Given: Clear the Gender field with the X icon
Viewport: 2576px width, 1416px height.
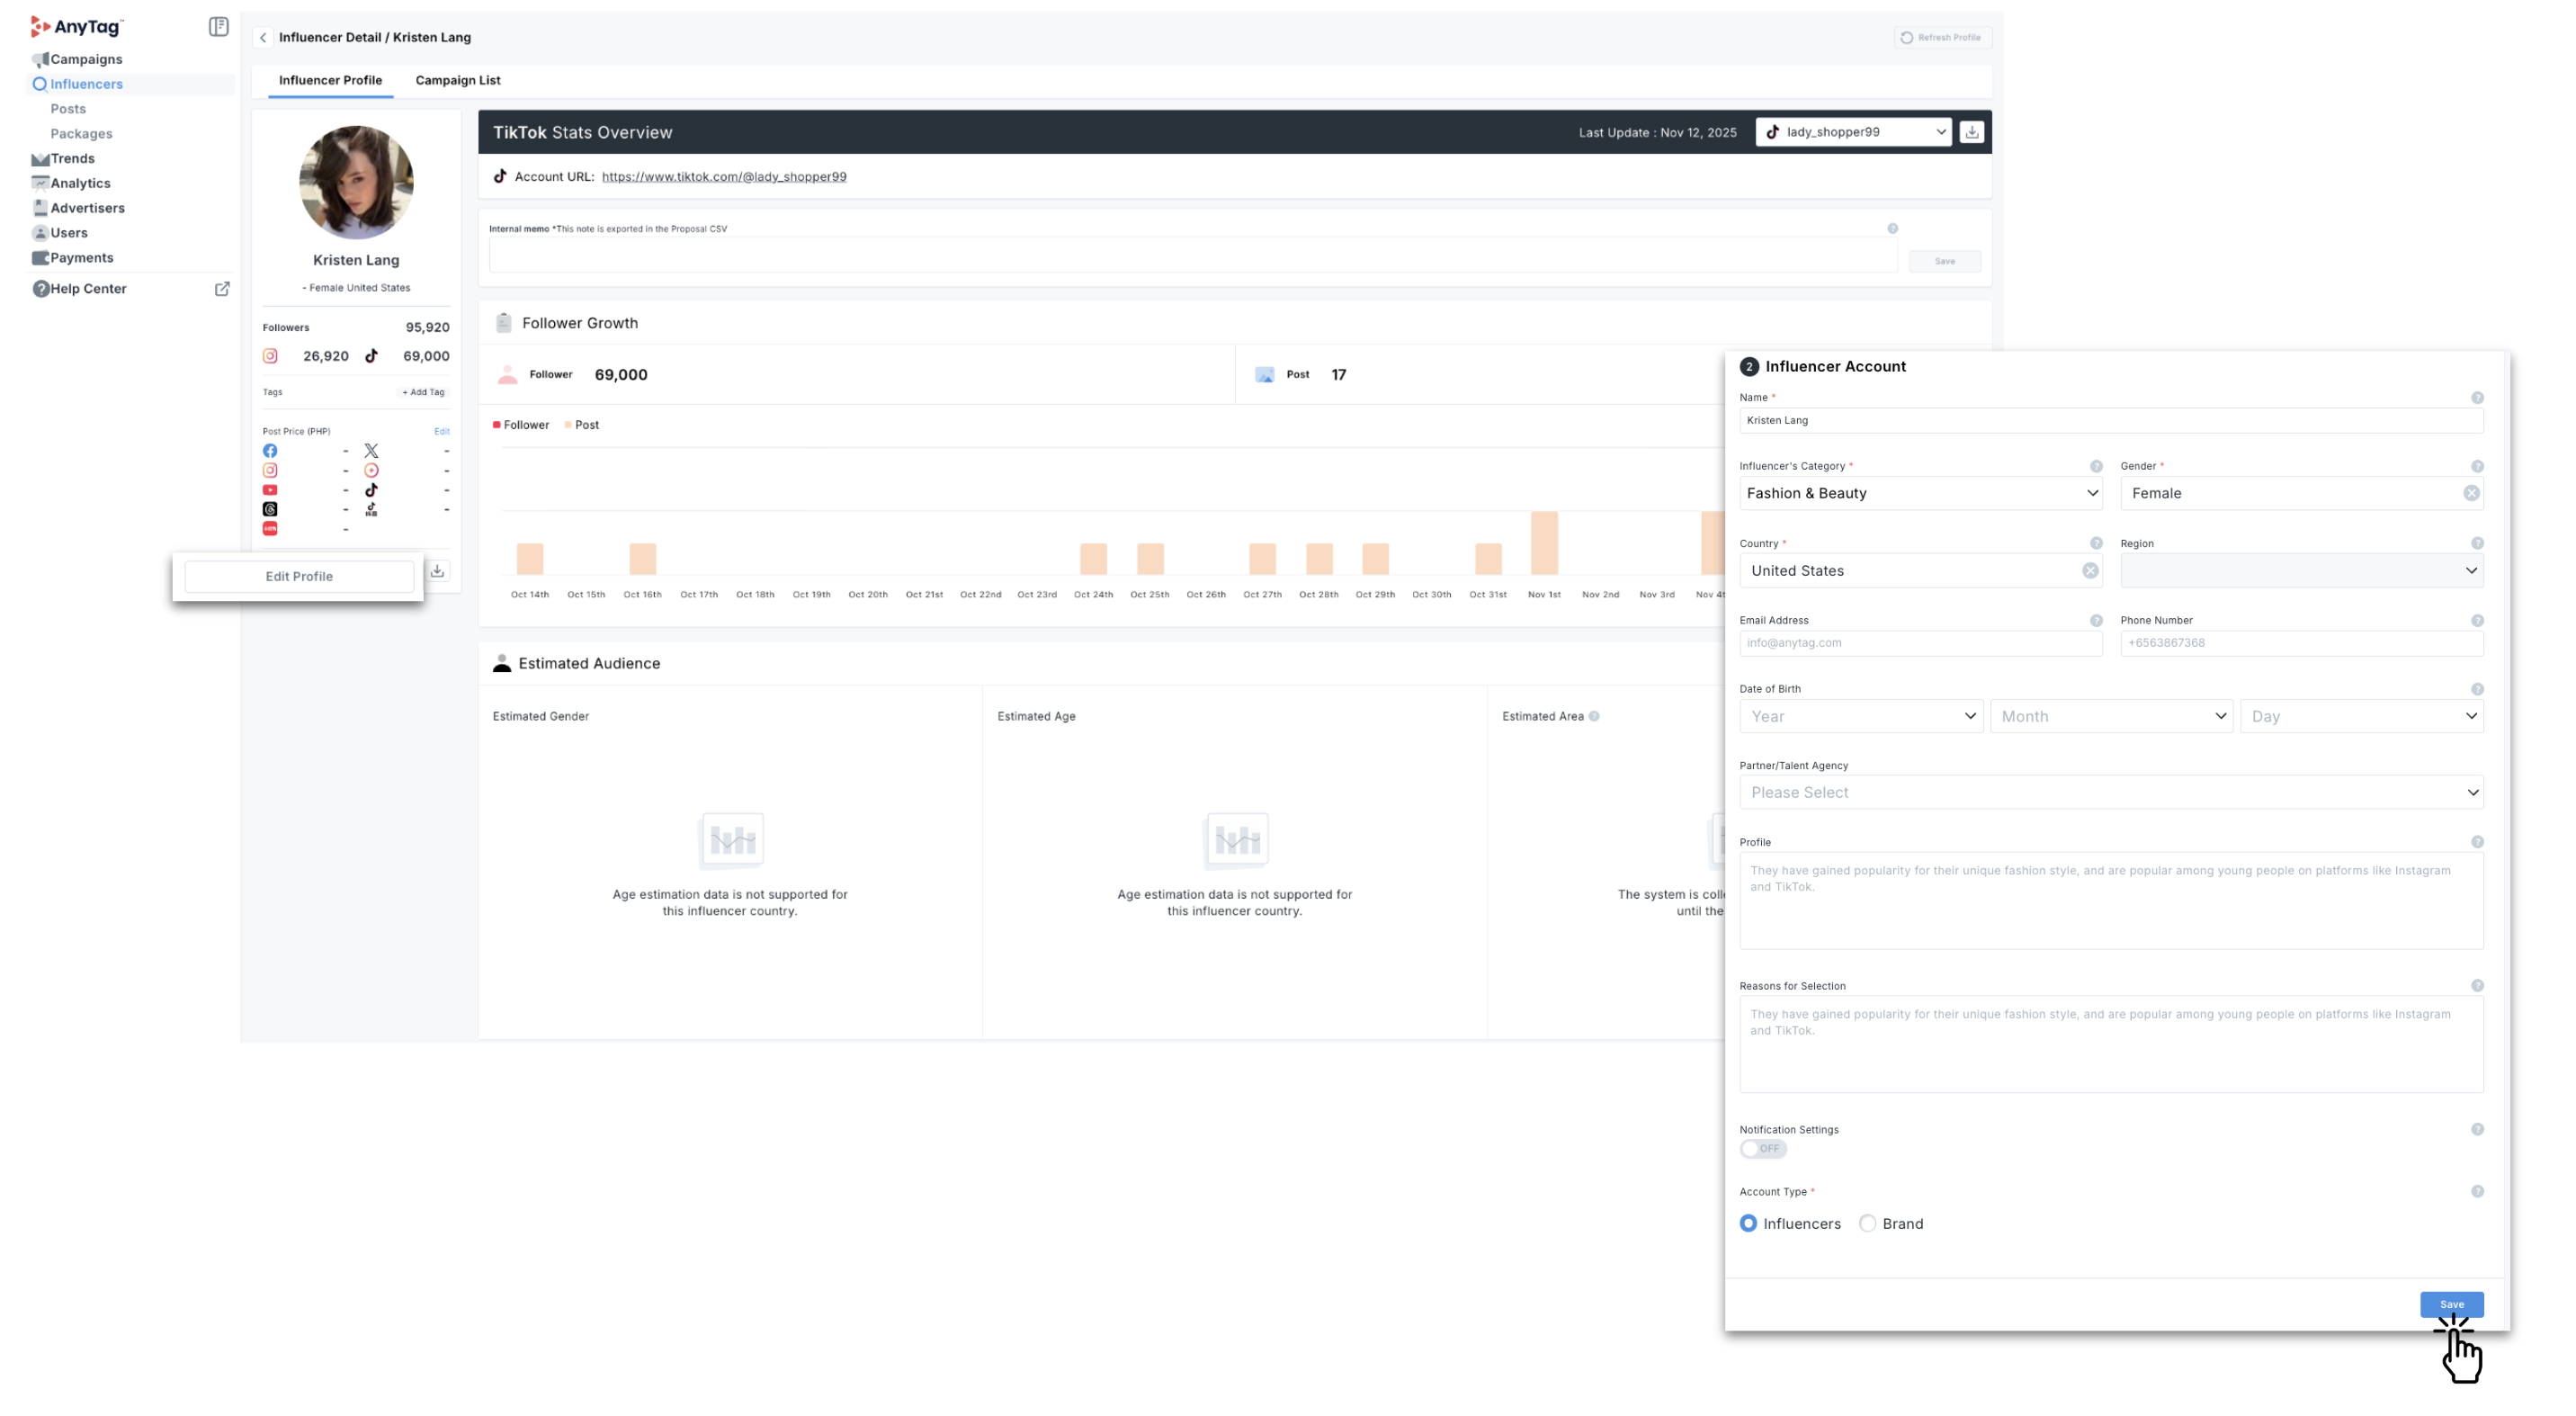Looking at the screenshot, I should [x=2470, y=493].
